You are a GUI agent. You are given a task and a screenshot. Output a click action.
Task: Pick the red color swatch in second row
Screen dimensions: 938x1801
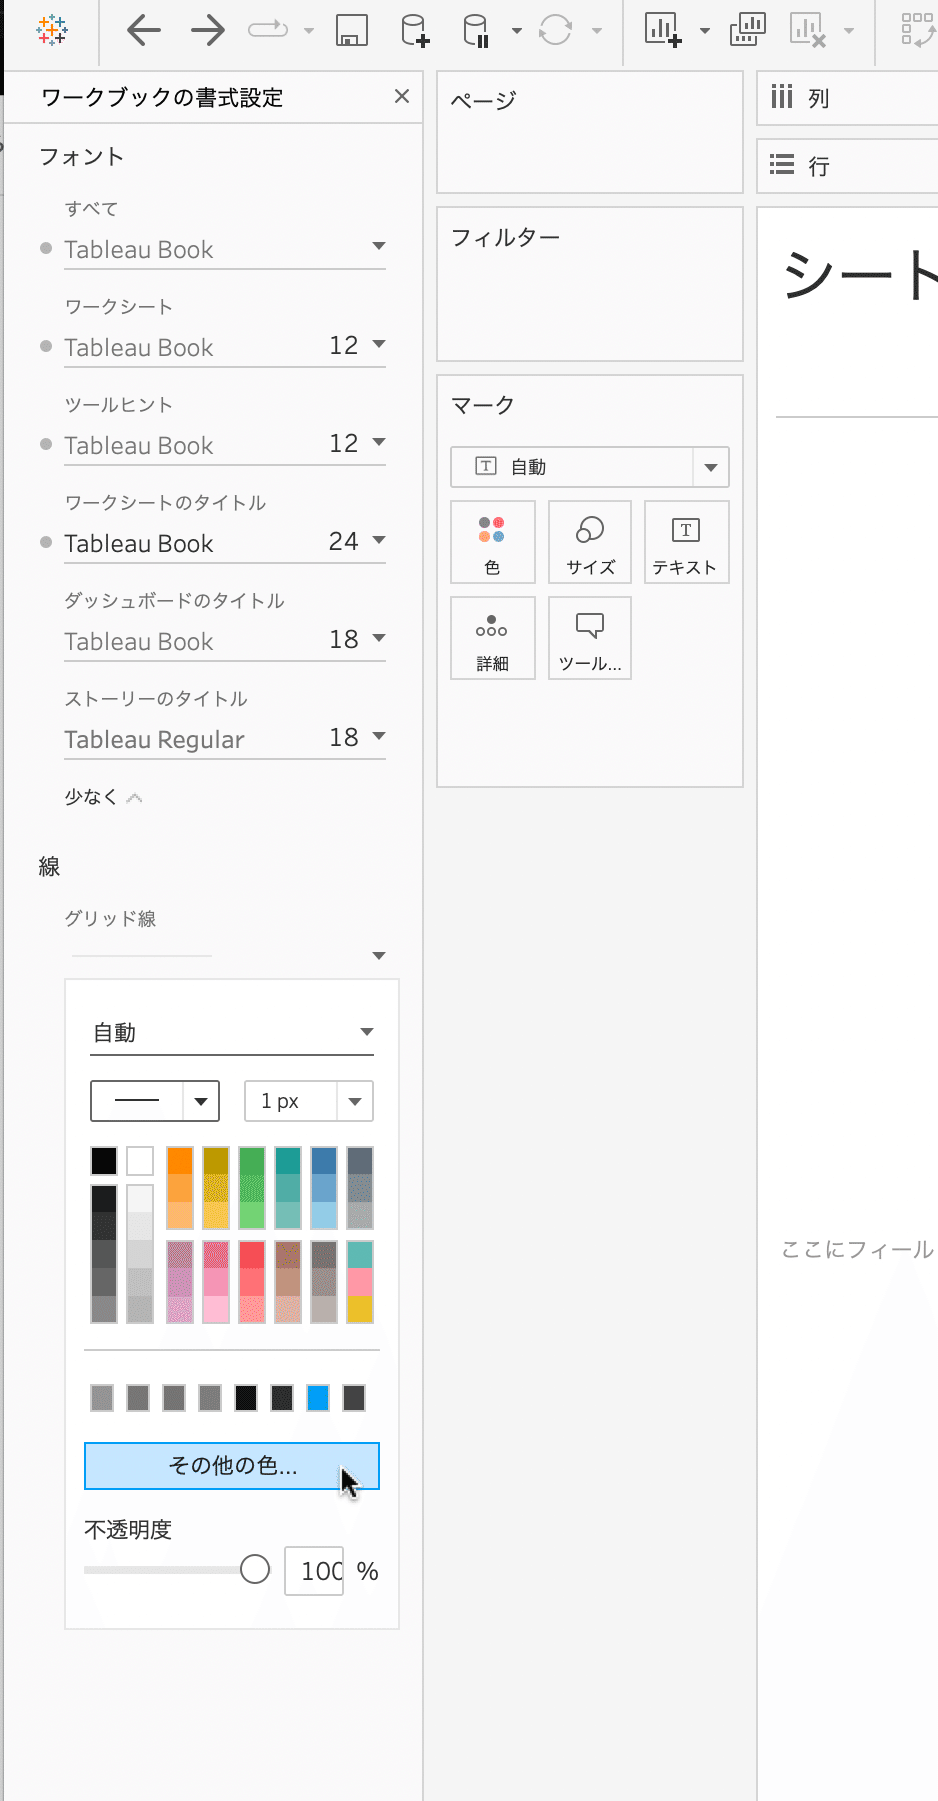click(x=252, y=1255)
